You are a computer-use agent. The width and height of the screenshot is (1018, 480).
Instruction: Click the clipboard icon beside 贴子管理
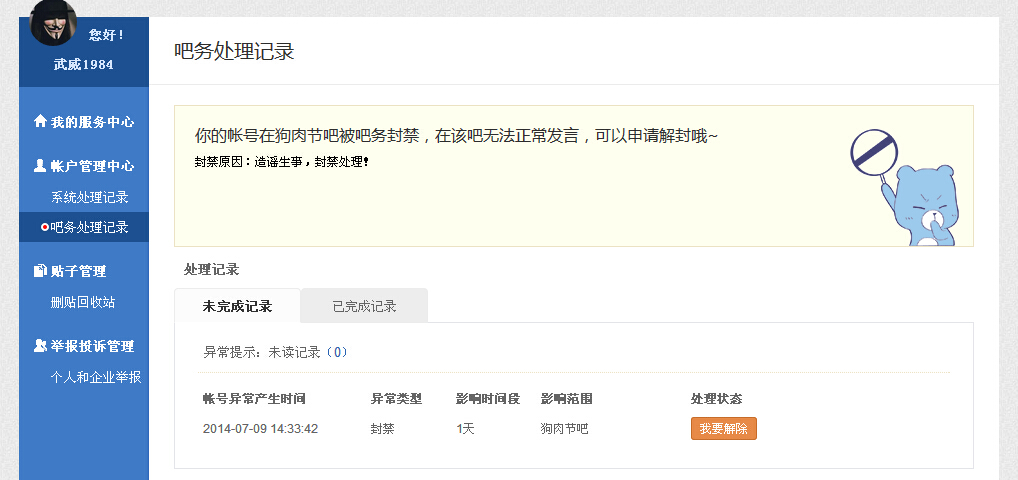40,271
